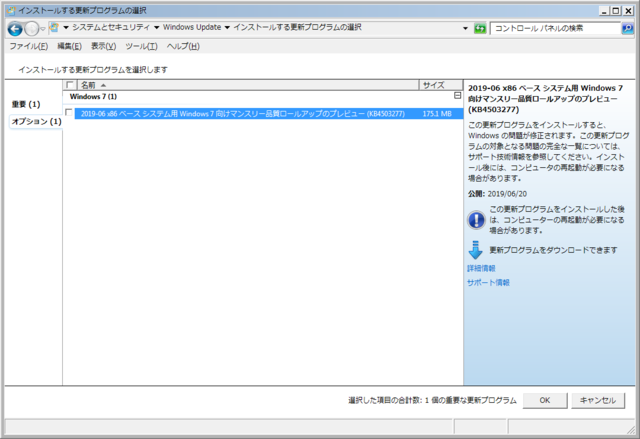Select the KB4503277 update row

269,114
